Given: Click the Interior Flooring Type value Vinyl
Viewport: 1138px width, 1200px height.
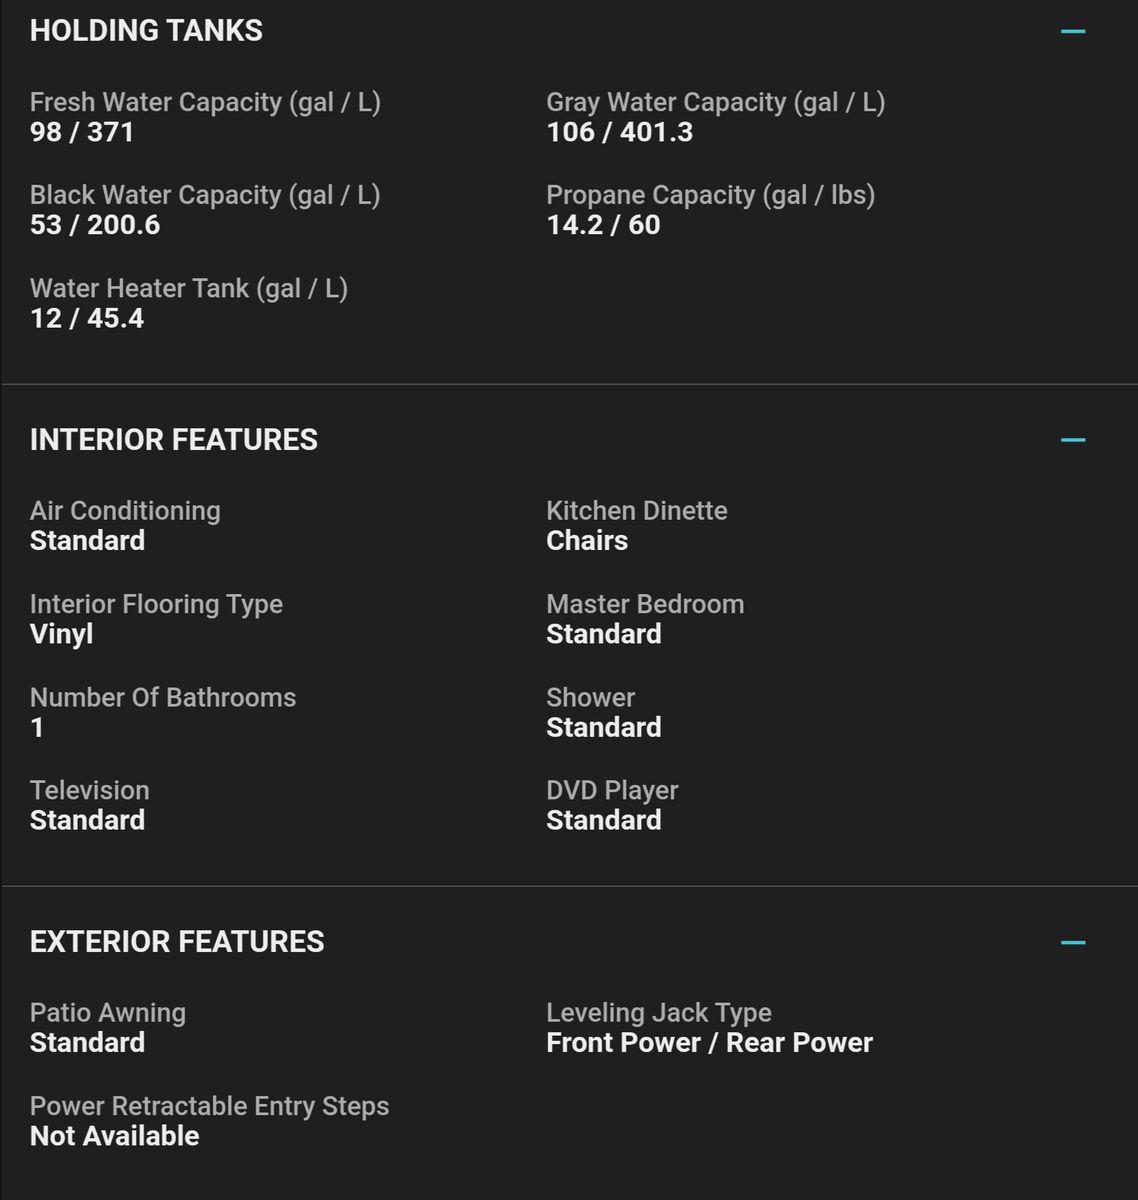Looking at the screenshot, I should 62,634.
